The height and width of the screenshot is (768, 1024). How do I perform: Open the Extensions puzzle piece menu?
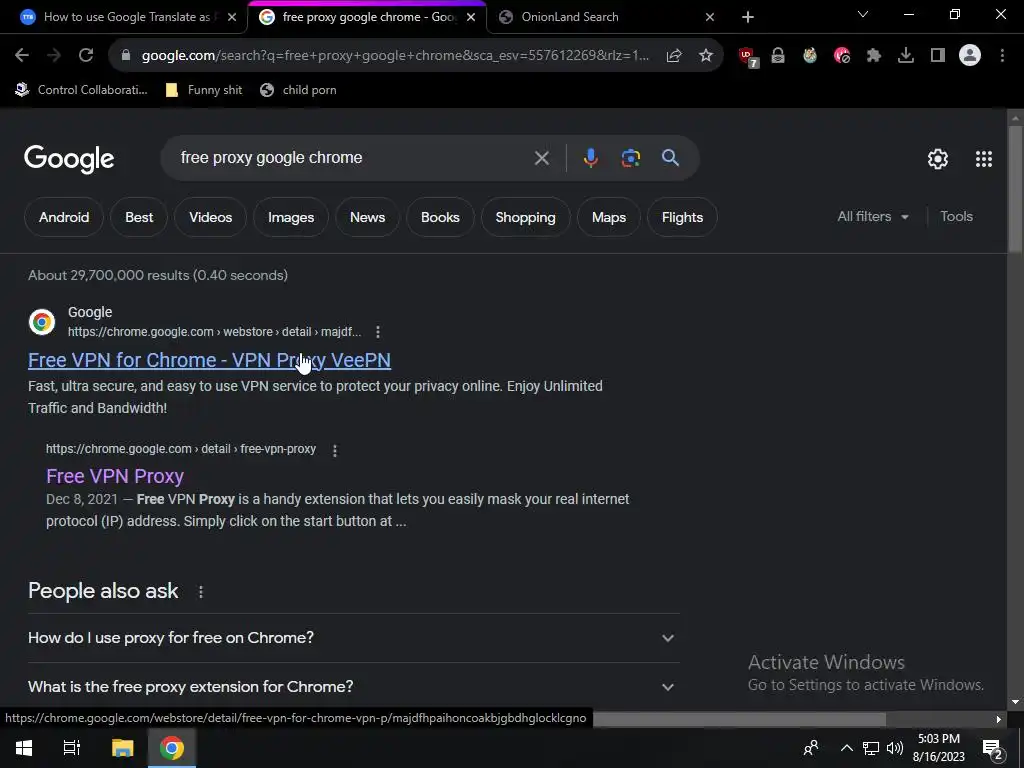pyautogui.click(x=874, y=56)
